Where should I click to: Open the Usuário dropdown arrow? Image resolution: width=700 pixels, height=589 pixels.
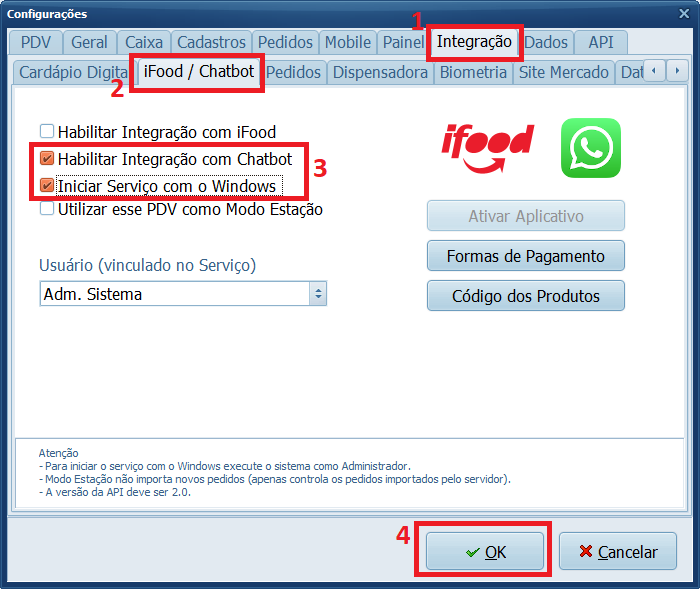[x=318, y=293]
